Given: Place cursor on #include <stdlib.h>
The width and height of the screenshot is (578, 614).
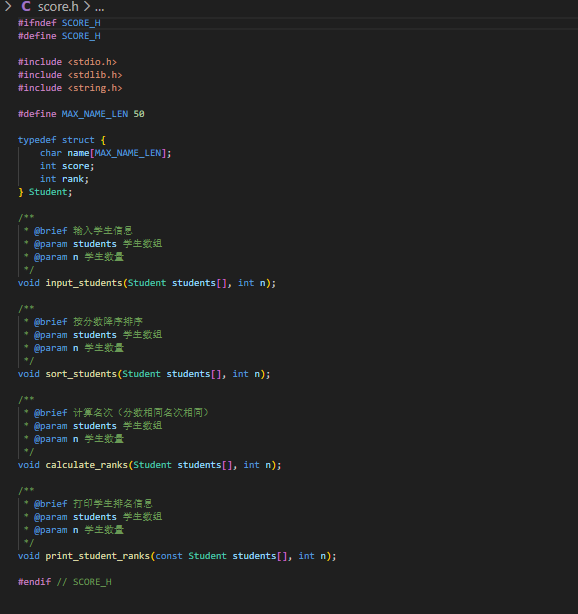Looking at the screenshot, I should [70, 75].
